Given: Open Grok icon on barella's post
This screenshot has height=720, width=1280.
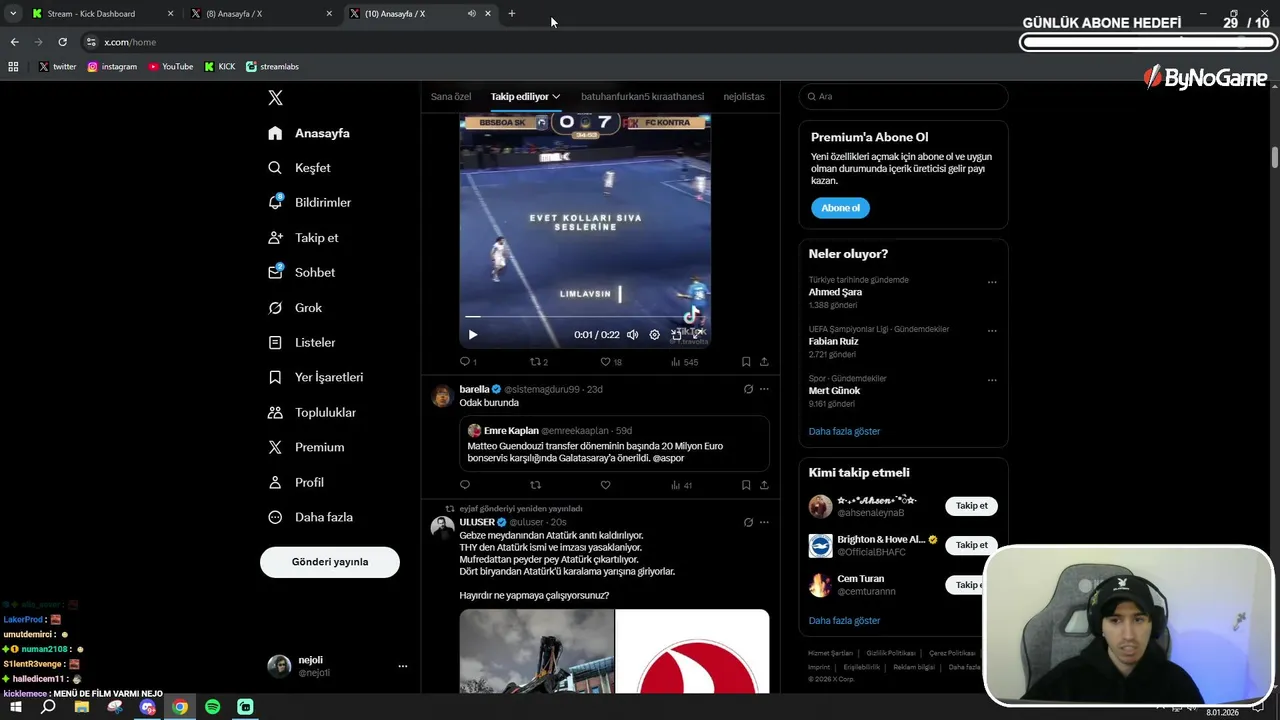Looking at the screenshot, I should [x=748, y=389].
